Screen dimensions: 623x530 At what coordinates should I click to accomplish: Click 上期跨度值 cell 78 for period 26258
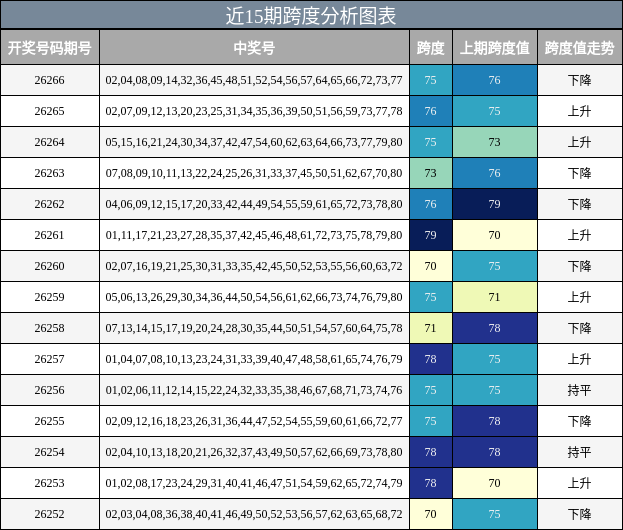coord(495,328)
